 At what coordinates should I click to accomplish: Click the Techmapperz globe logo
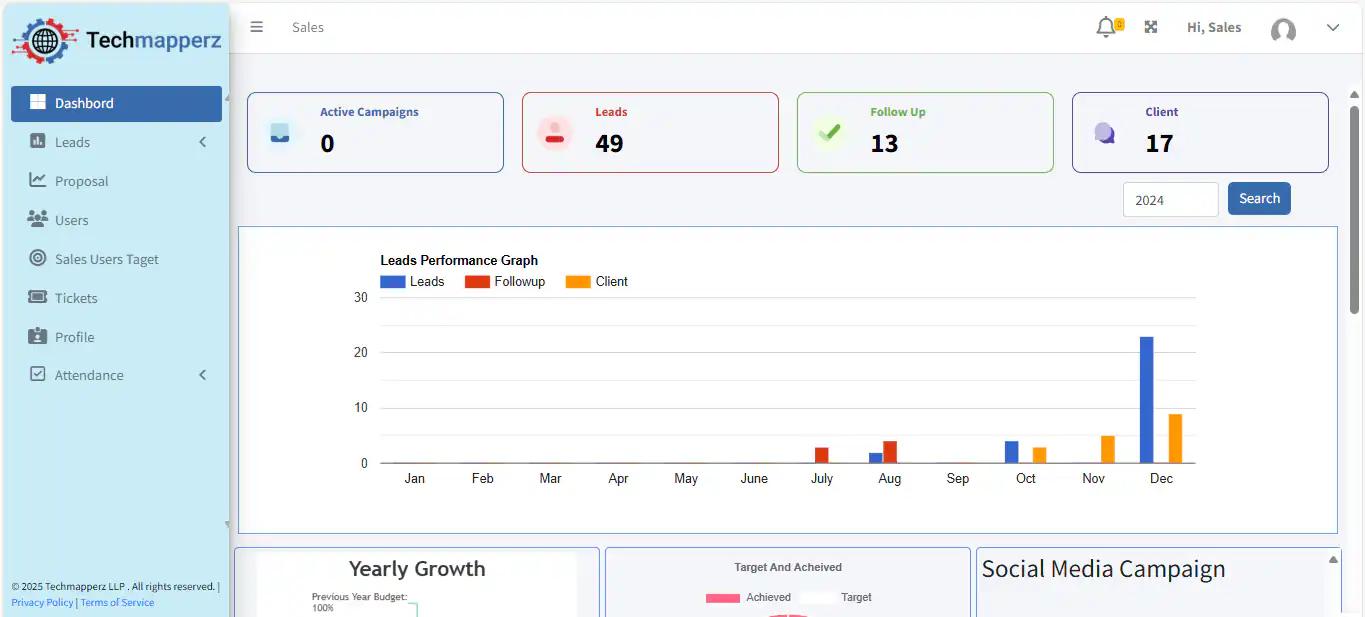(45, 41)
